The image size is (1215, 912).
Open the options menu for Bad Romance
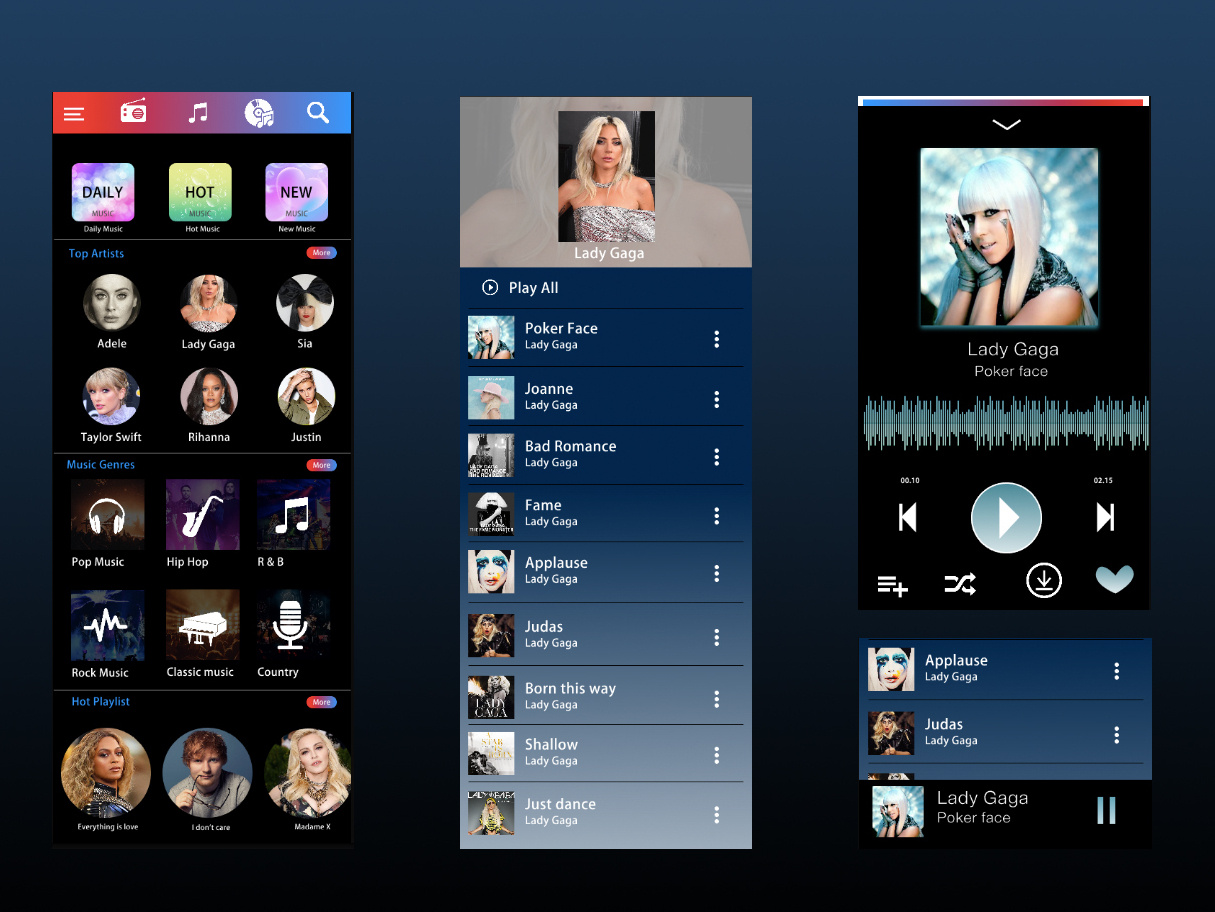coord(717,456)
